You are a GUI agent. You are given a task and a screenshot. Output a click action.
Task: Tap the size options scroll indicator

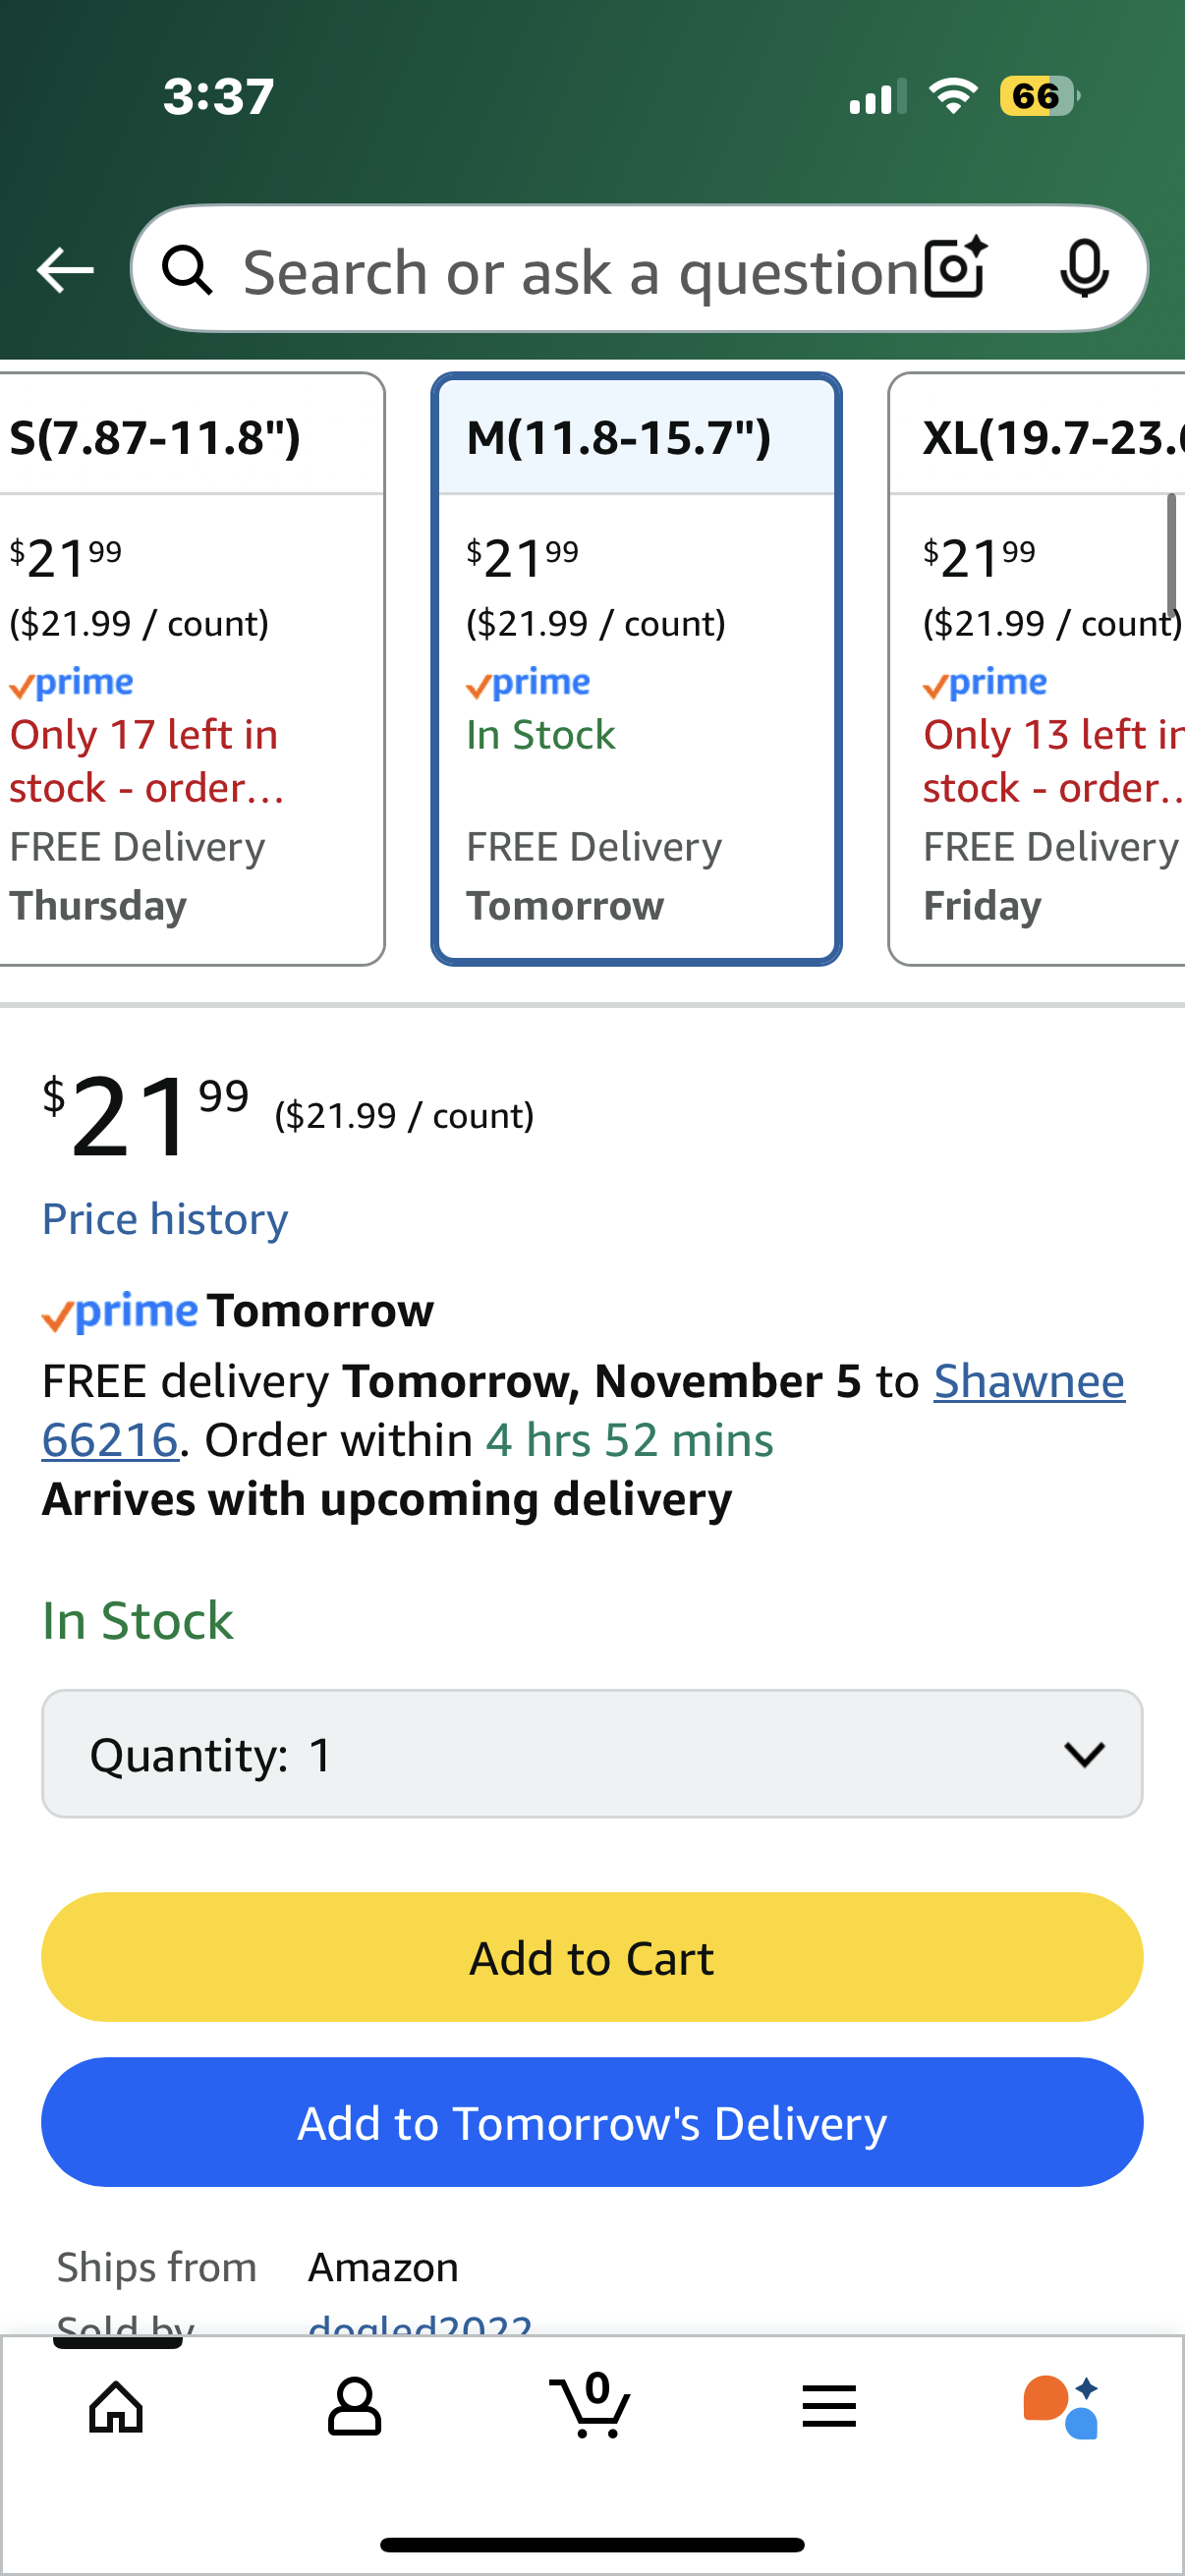click(x=1170, y=555)
